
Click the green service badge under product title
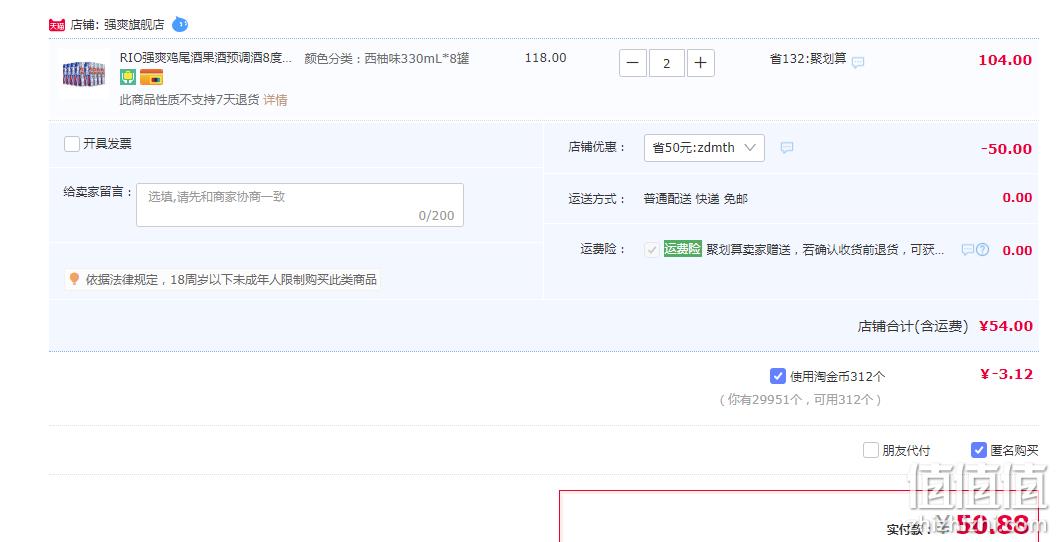(x=128, y=77)
